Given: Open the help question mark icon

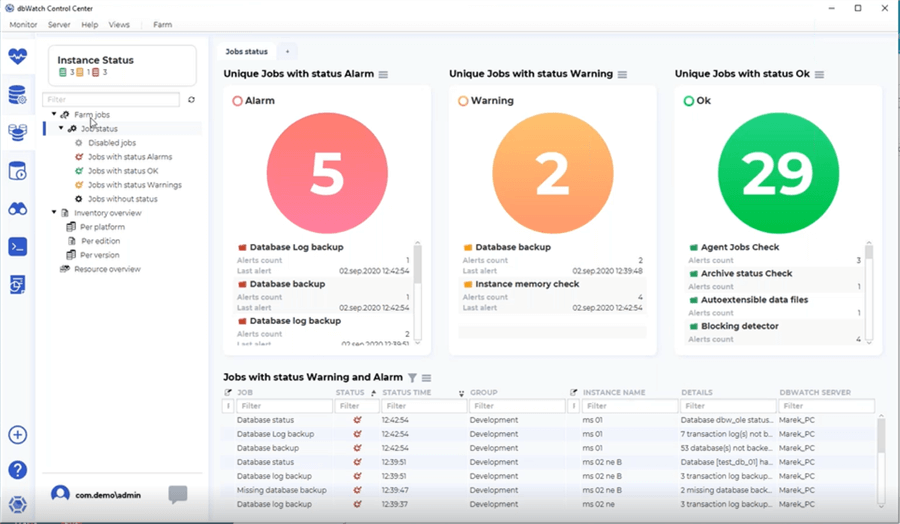Looking at the screenshot, I should tap(18, 470).
